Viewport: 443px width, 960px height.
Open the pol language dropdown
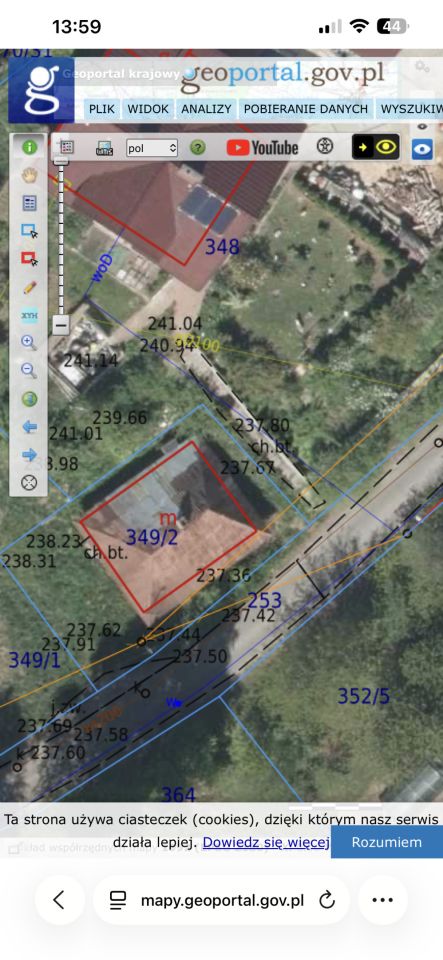point(152,148)
